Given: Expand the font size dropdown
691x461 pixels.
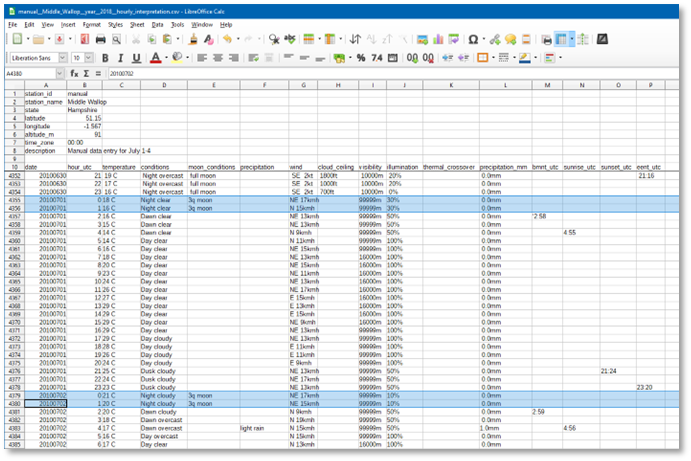Looking at the screenshot, I should point(89,58).
